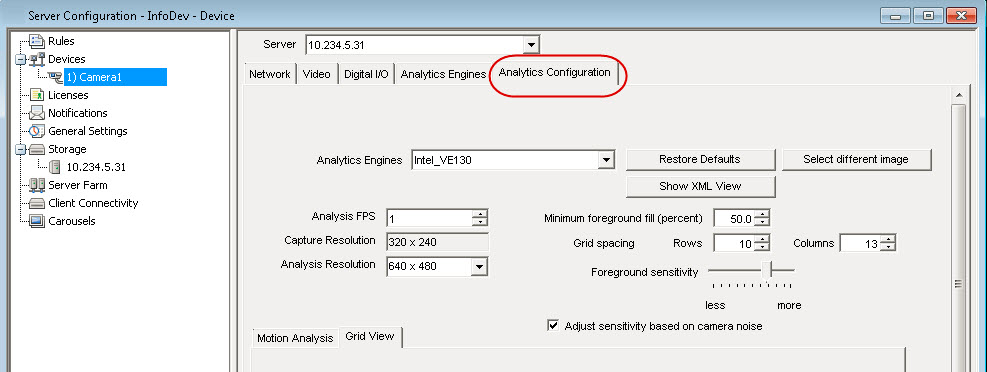
Task: Decrease Analysis FPS with down arrow
Action: click(480, 222)
